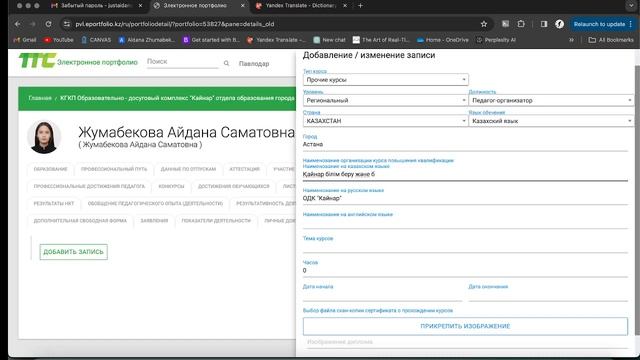The image size is (640, 360).
Task: Reload the current page
Action: [48, 24]
